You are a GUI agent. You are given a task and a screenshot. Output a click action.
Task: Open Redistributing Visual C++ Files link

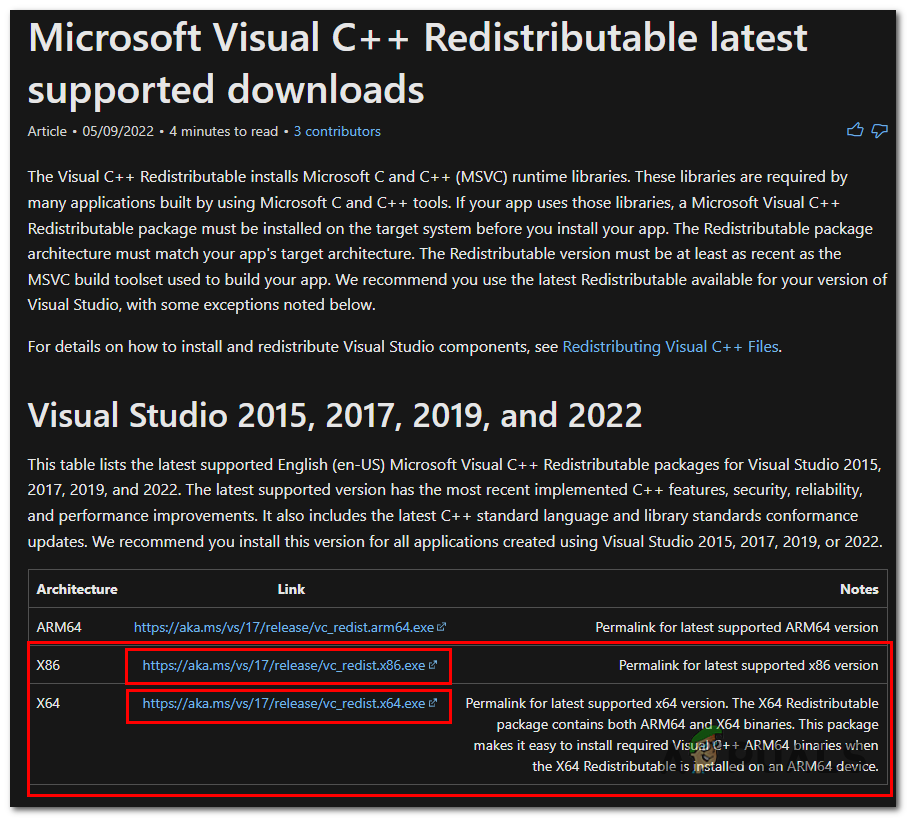(670, 347)
